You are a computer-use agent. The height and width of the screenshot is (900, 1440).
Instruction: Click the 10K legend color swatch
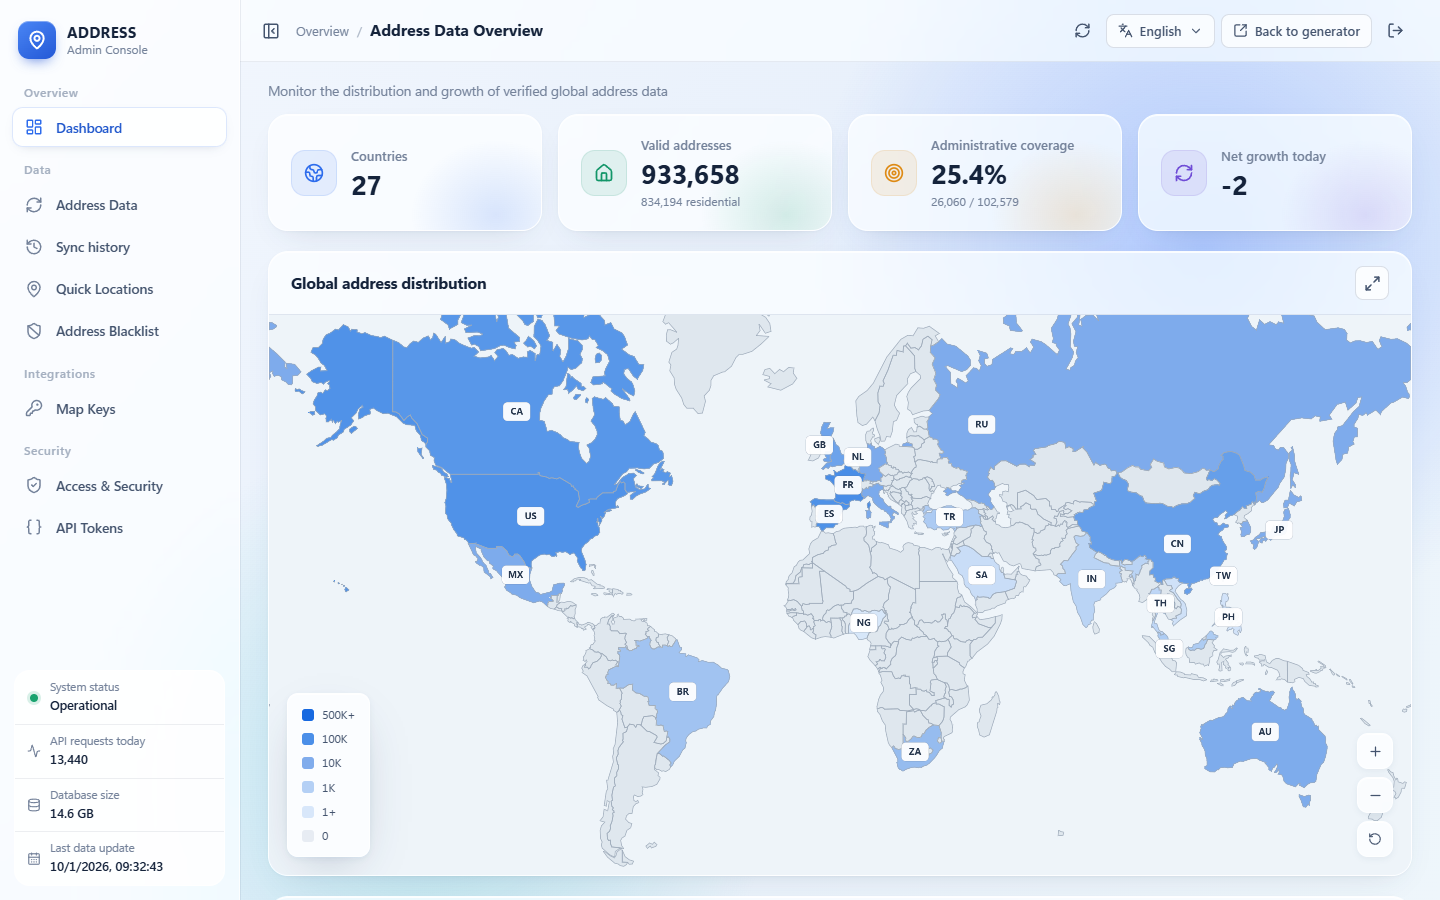point(308,763)
